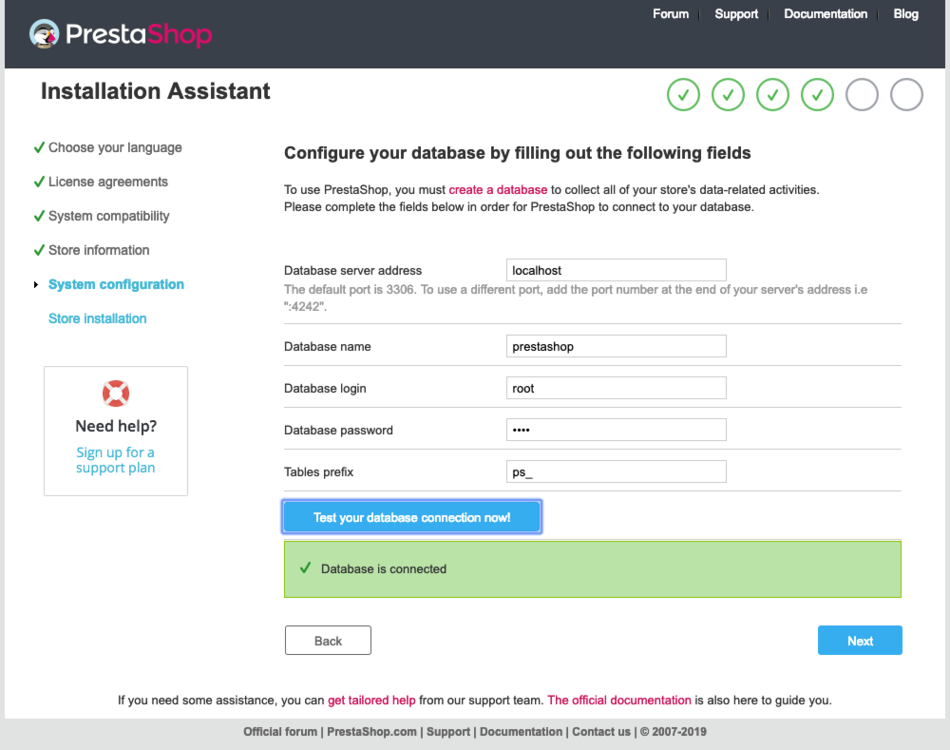Open the Forum menu item in the header

tap(670, 14)
